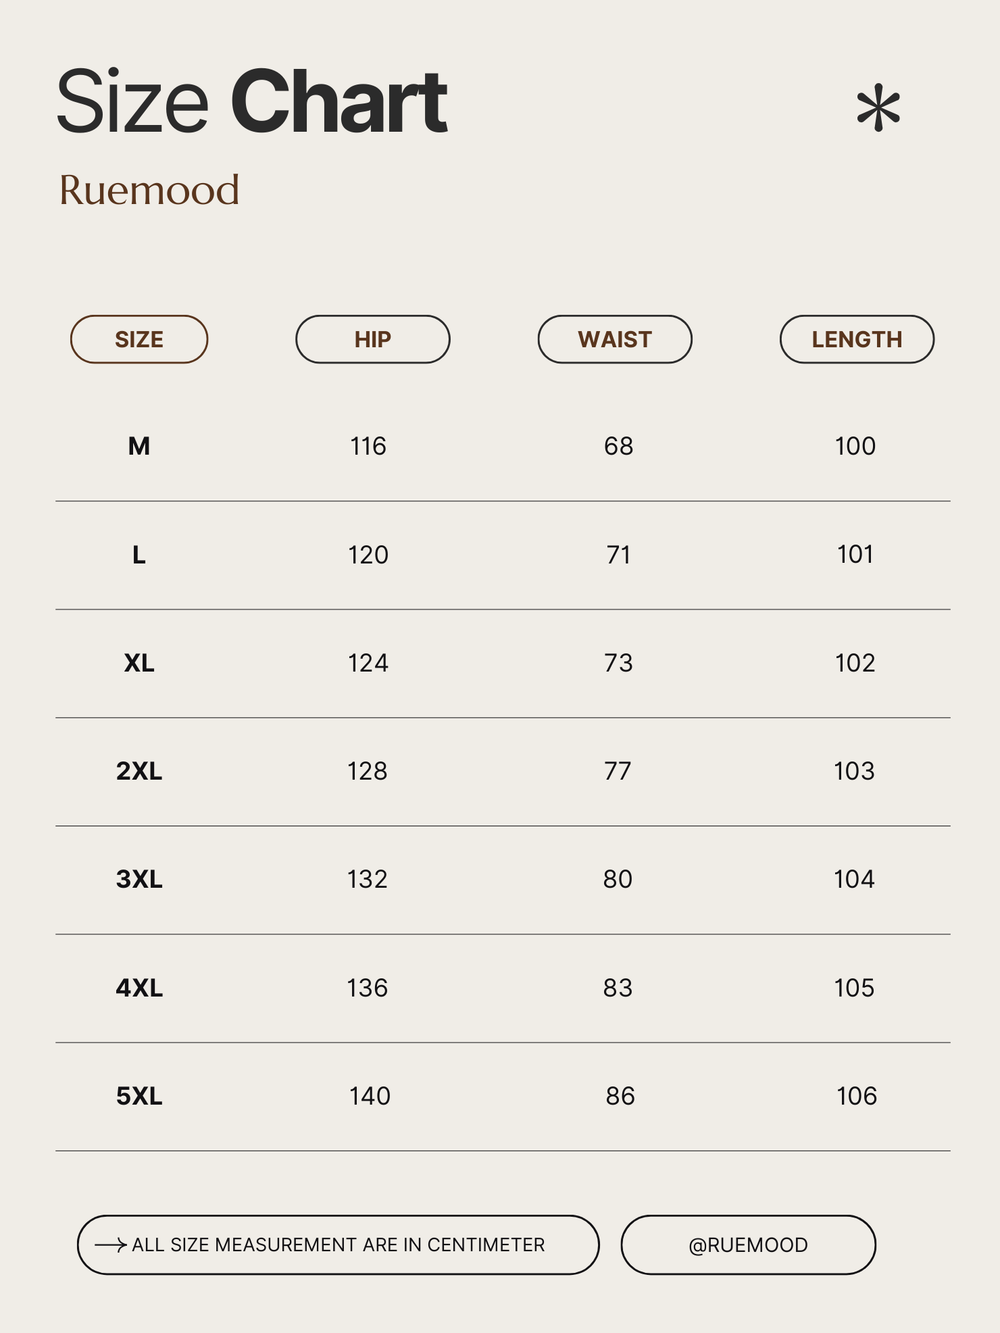Image resolution: width=1000 pixels, height=1333 pixels.
Task: Select the HIP column header pill
Action: pyautogui.click(x=373, y=339)
